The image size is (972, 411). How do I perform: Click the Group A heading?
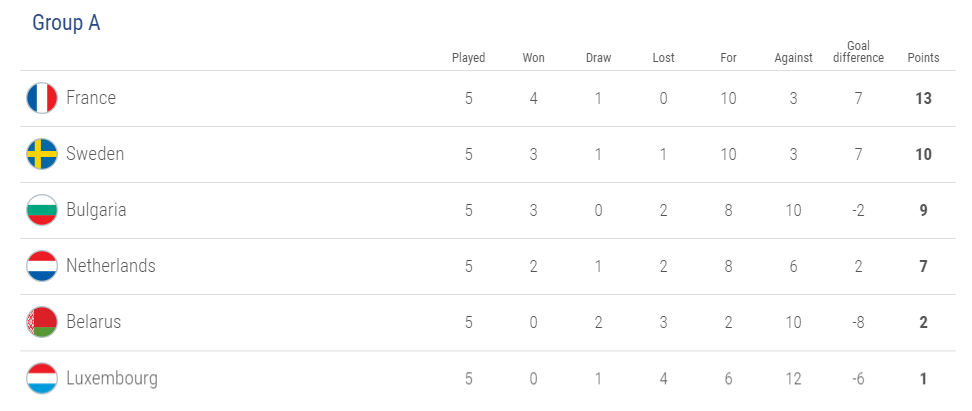pos(66,23)
